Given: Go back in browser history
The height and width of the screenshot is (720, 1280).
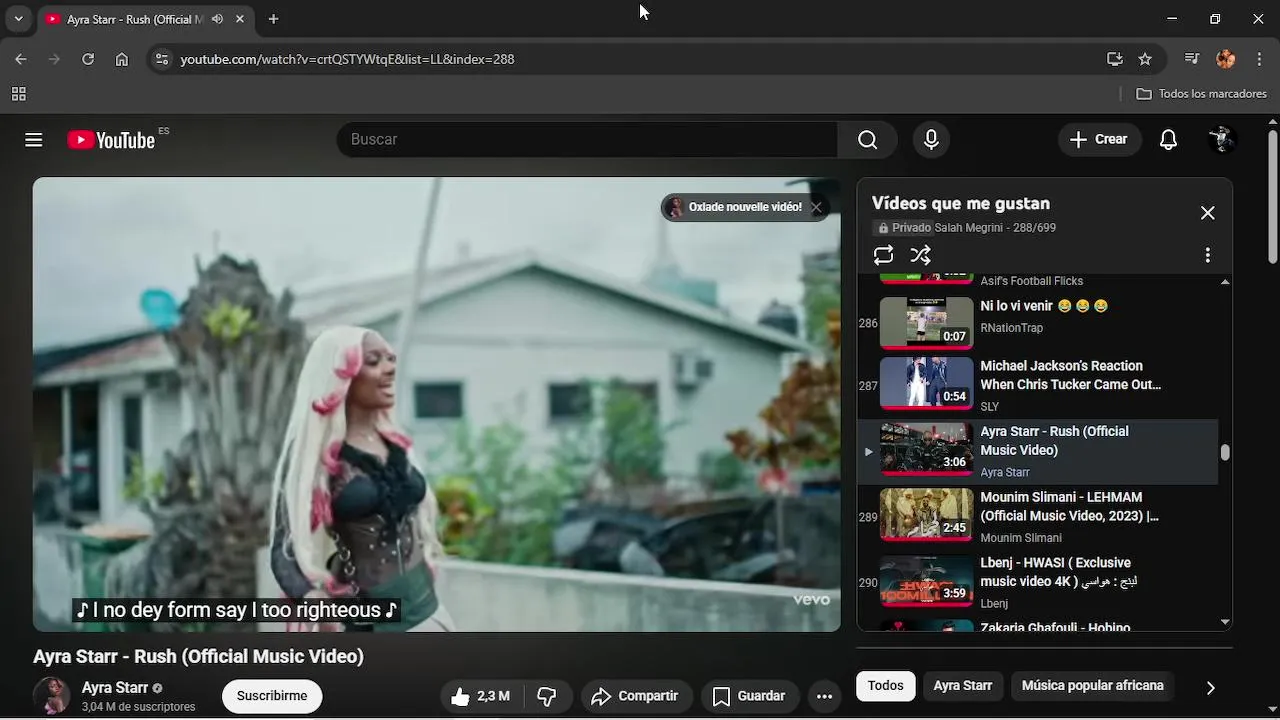Looking at the screenshot, I should (x=21, y=59).
